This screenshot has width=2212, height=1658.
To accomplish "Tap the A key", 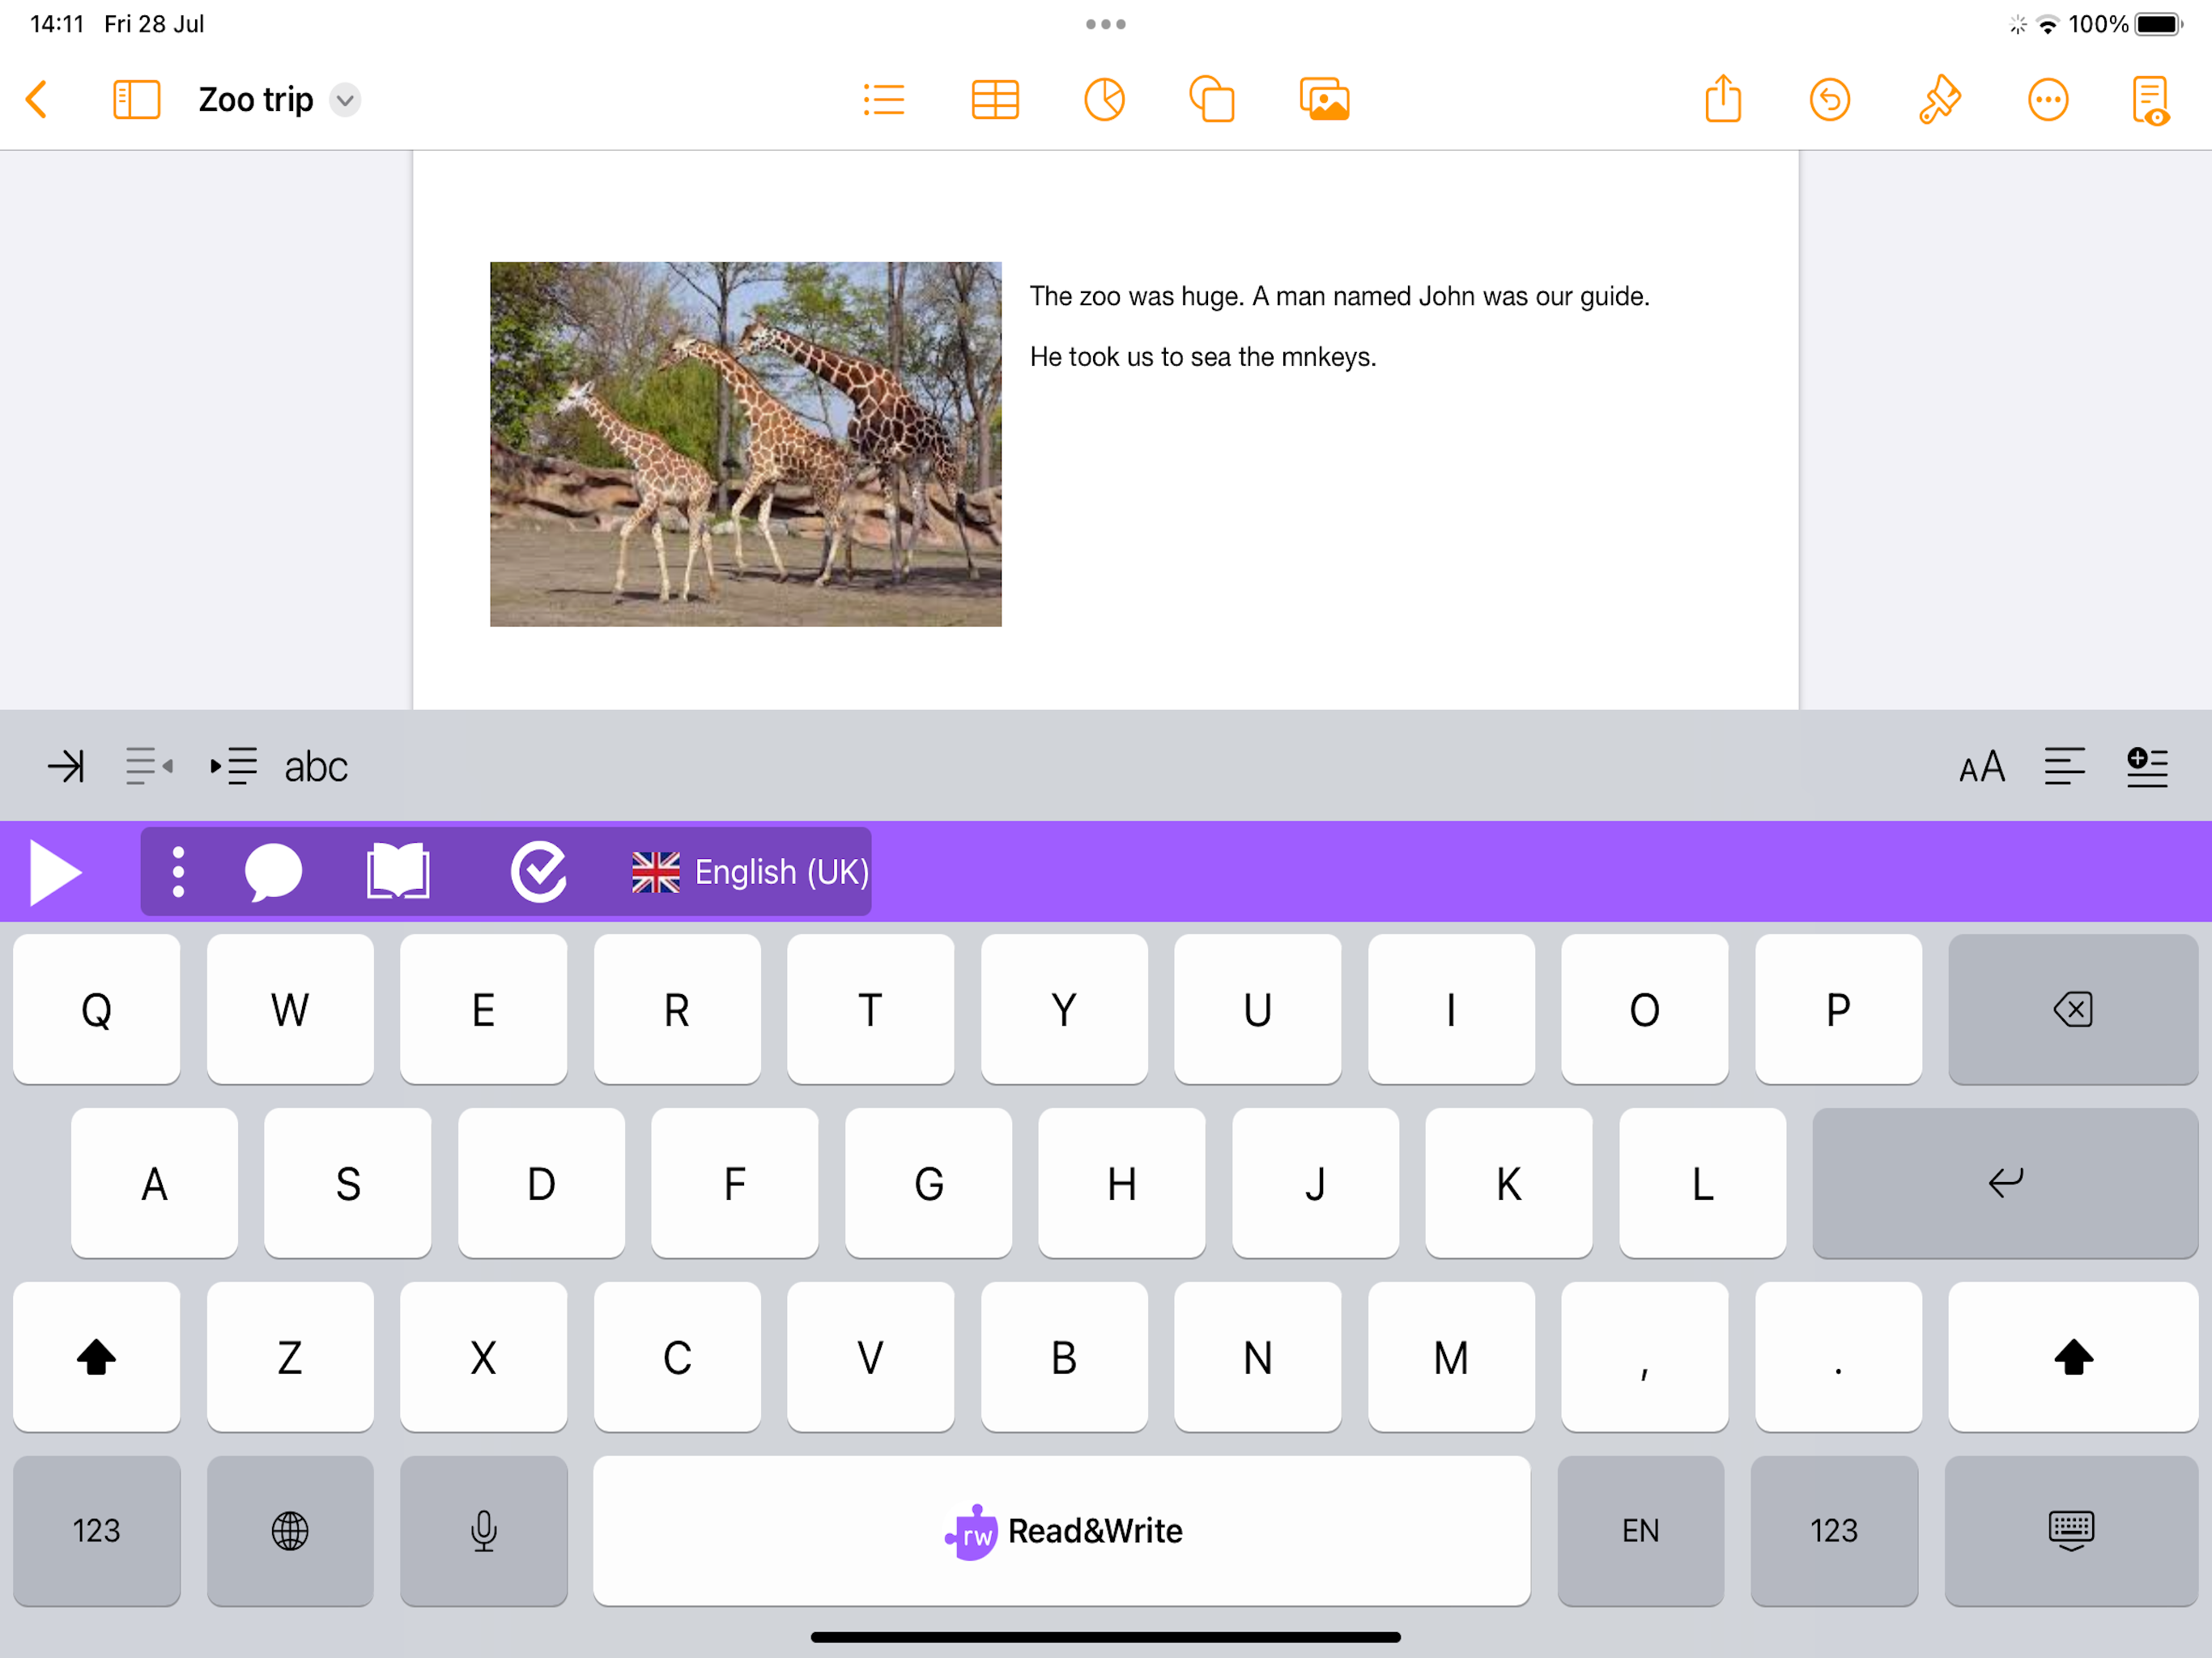I will pos(155,1183).
